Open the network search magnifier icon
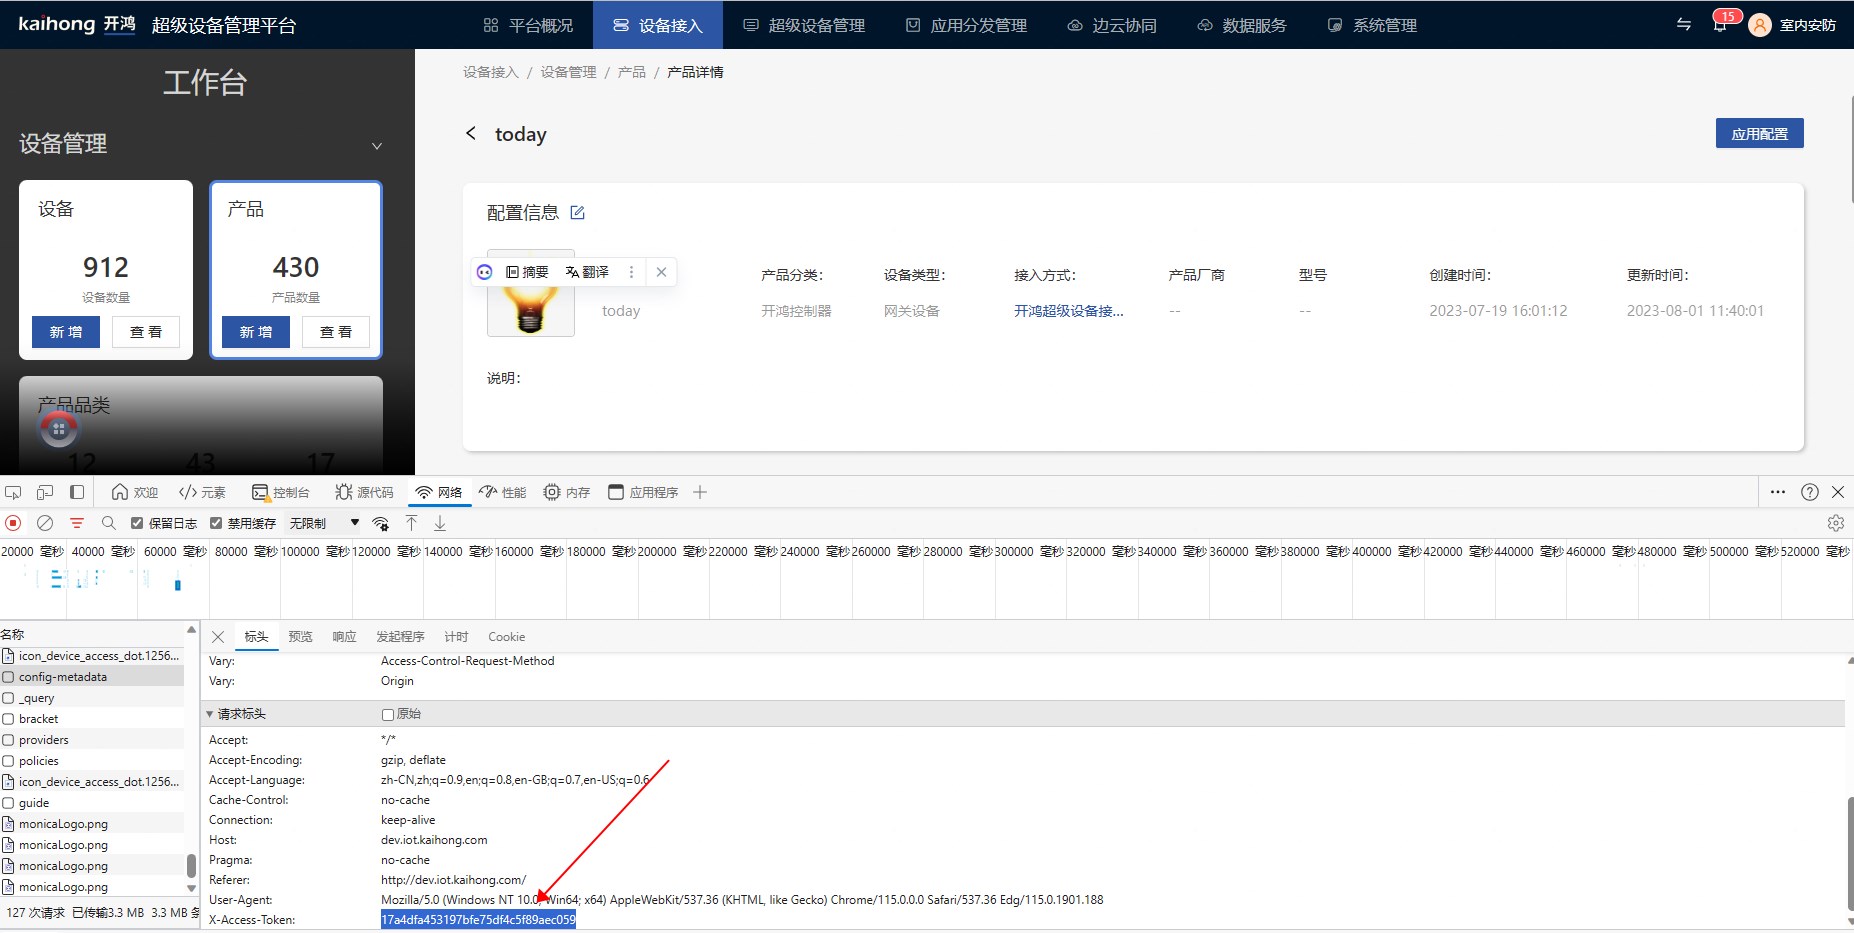1854x933 pixels. tap(109, 523)
